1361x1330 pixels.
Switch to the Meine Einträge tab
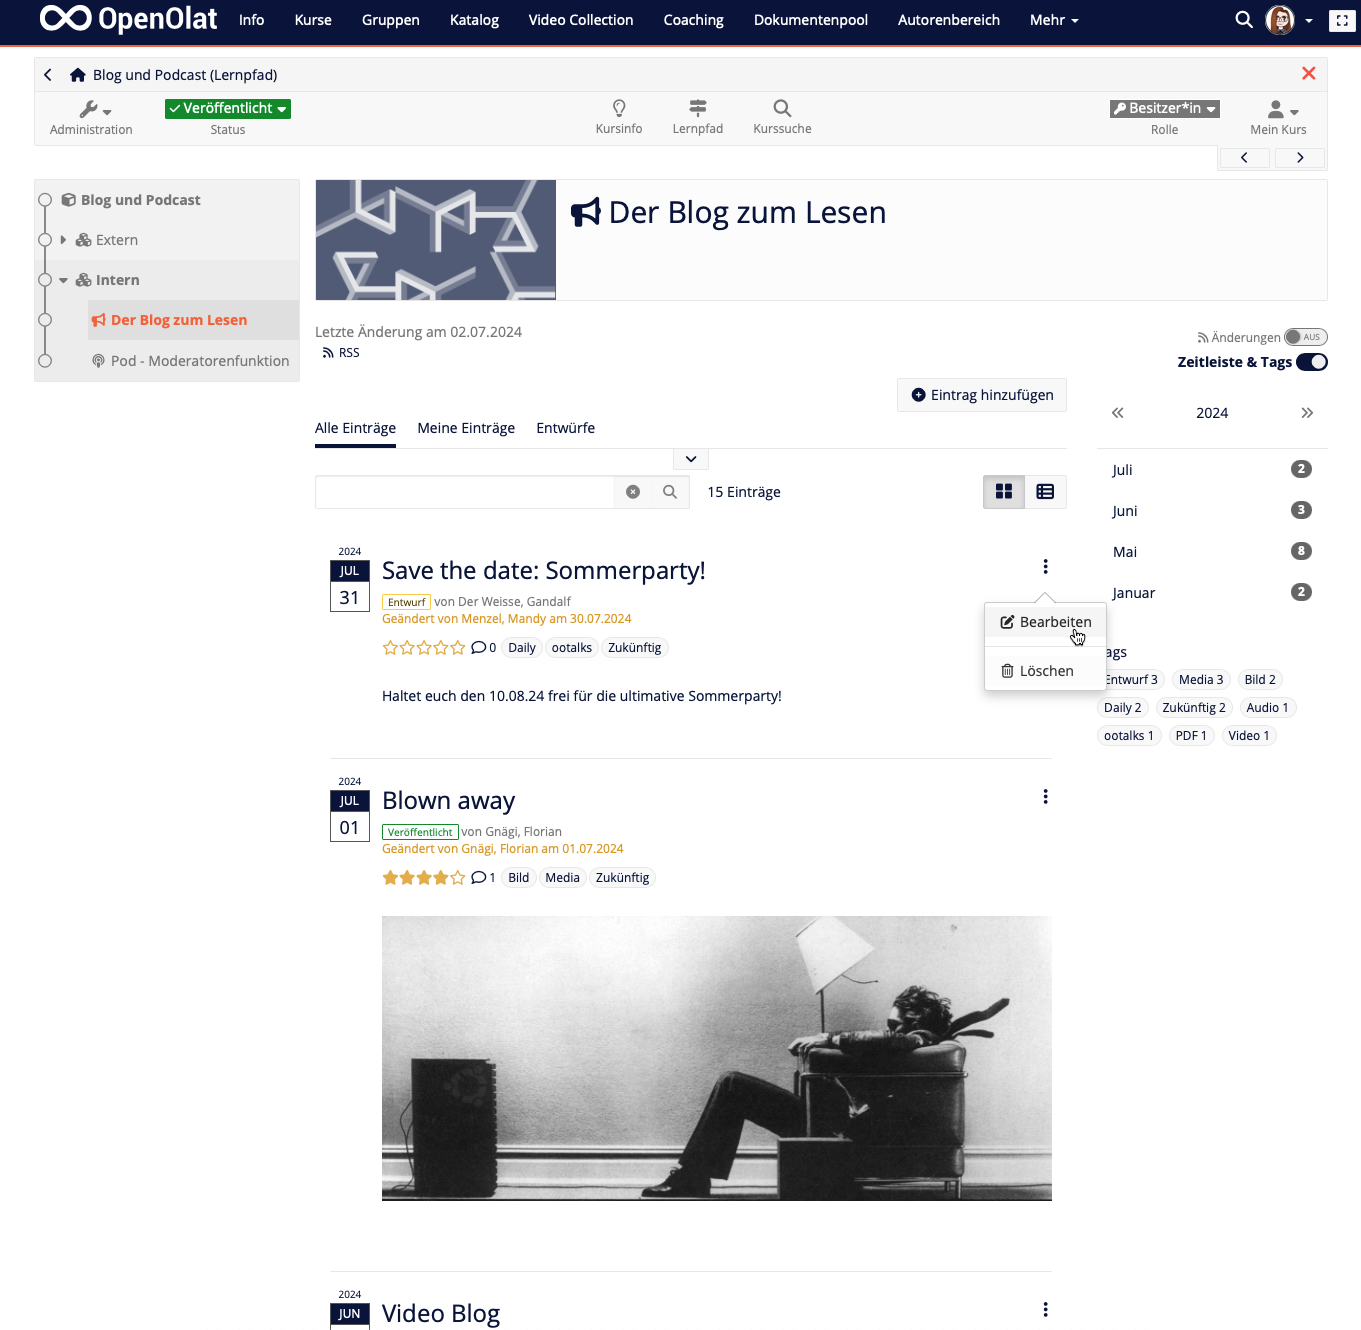465,428
